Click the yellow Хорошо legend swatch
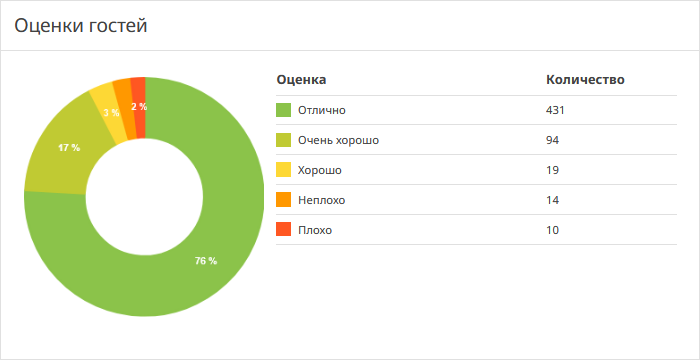700x360 pixels. click(x=283, y=170)
